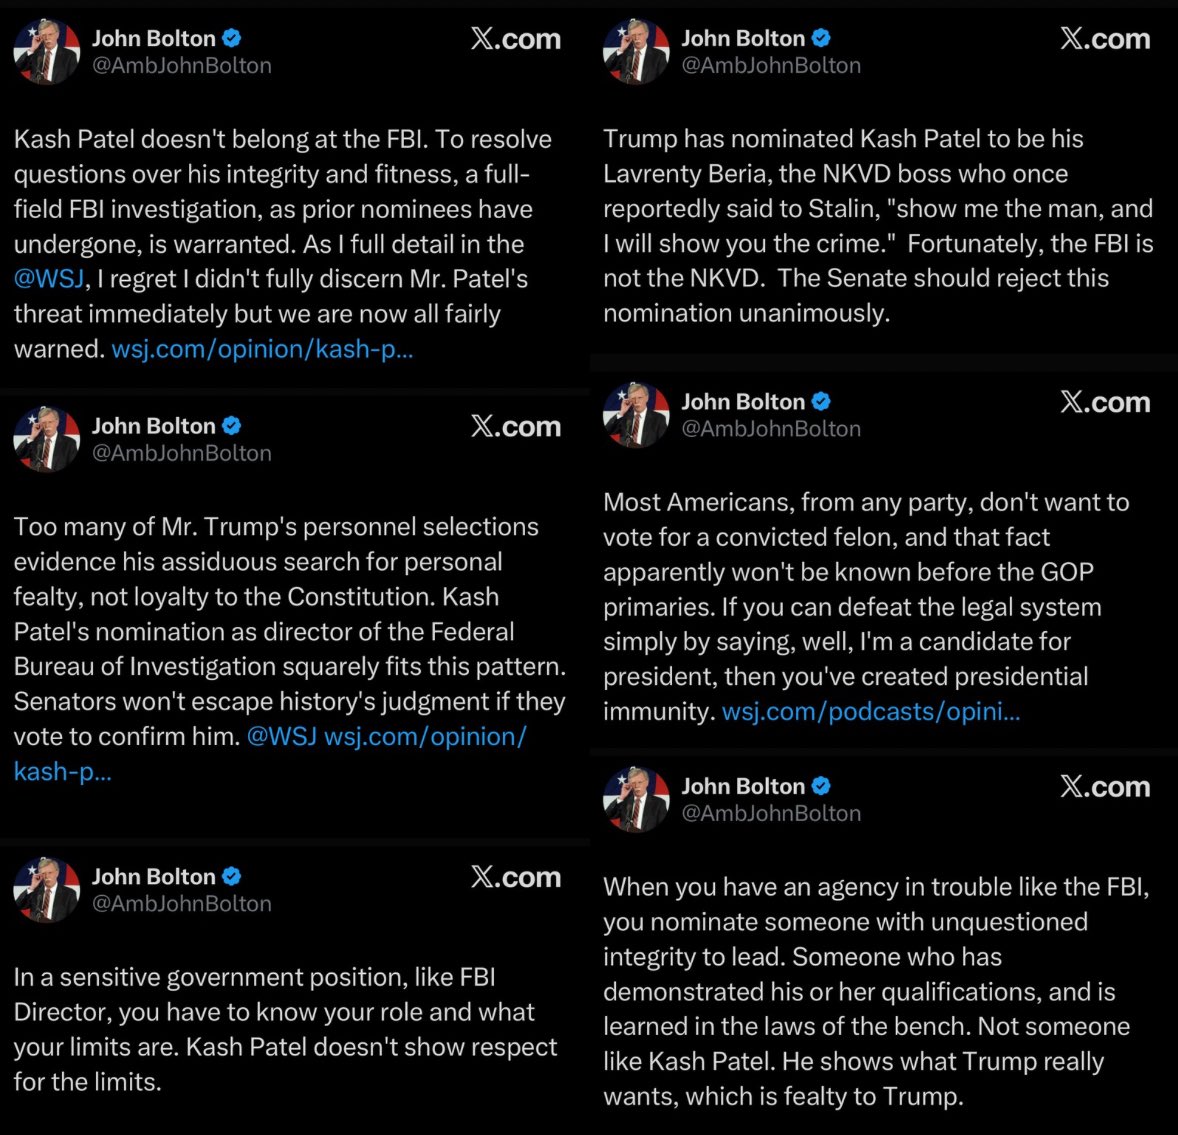Click the John Bolton name on the 'Most Americans' tweet
This screenshot has width=1178, height=1135.
(x=743, y=402)
